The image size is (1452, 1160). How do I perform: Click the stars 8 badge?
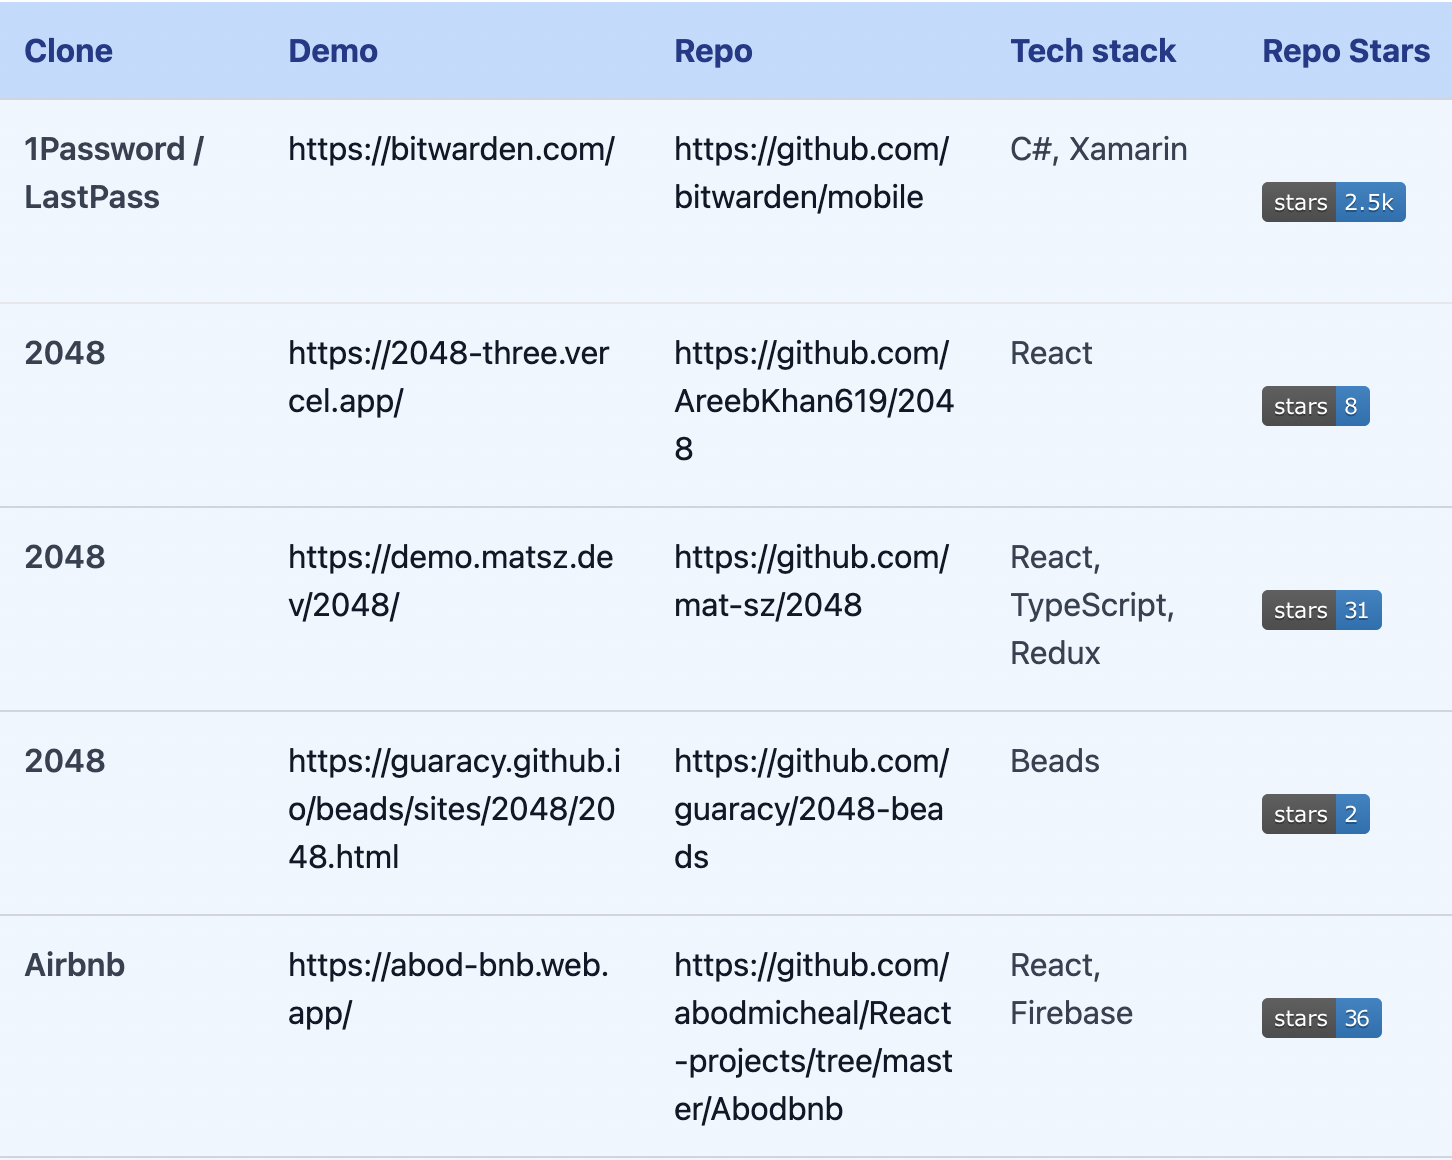coord(1315,406)
